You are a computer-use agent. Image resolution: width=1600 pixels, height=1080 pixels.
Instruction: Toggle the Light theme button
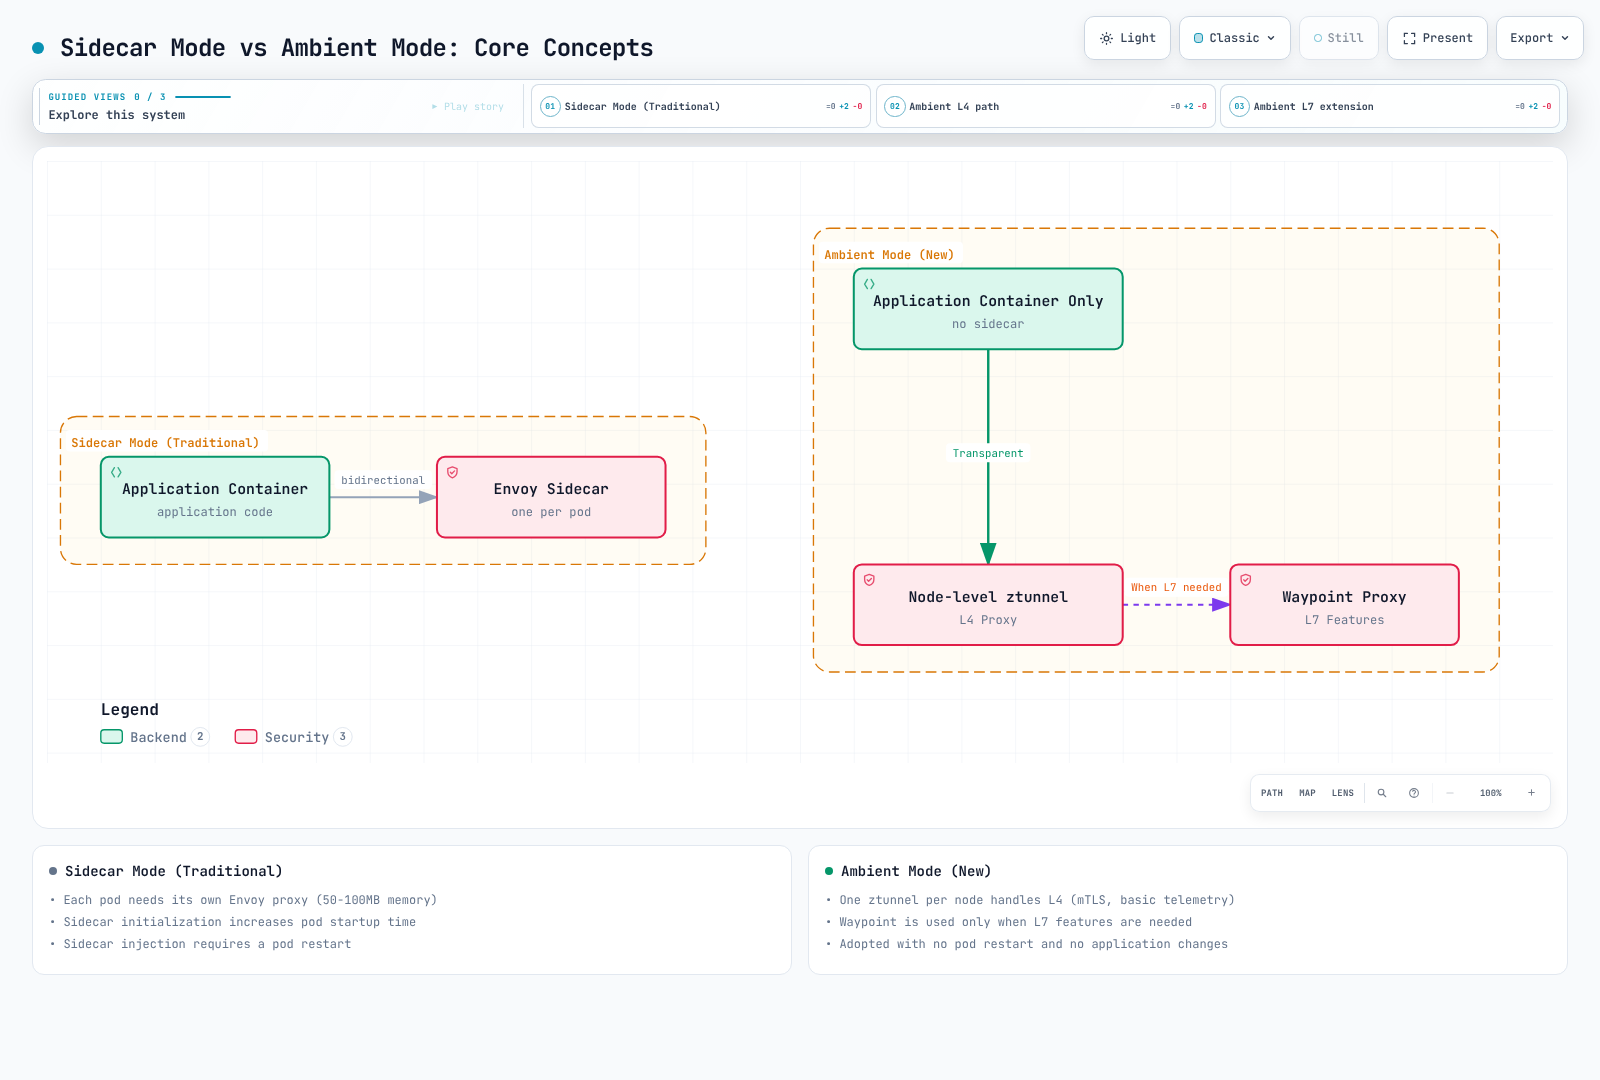click(x=1127, y=38)
